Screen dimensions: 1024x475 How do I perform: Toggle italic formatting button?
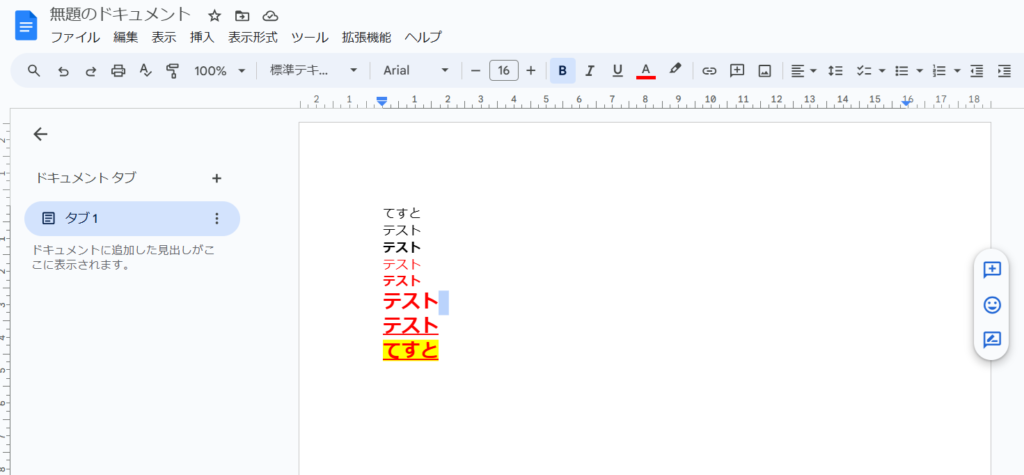(x=590, y=71)
